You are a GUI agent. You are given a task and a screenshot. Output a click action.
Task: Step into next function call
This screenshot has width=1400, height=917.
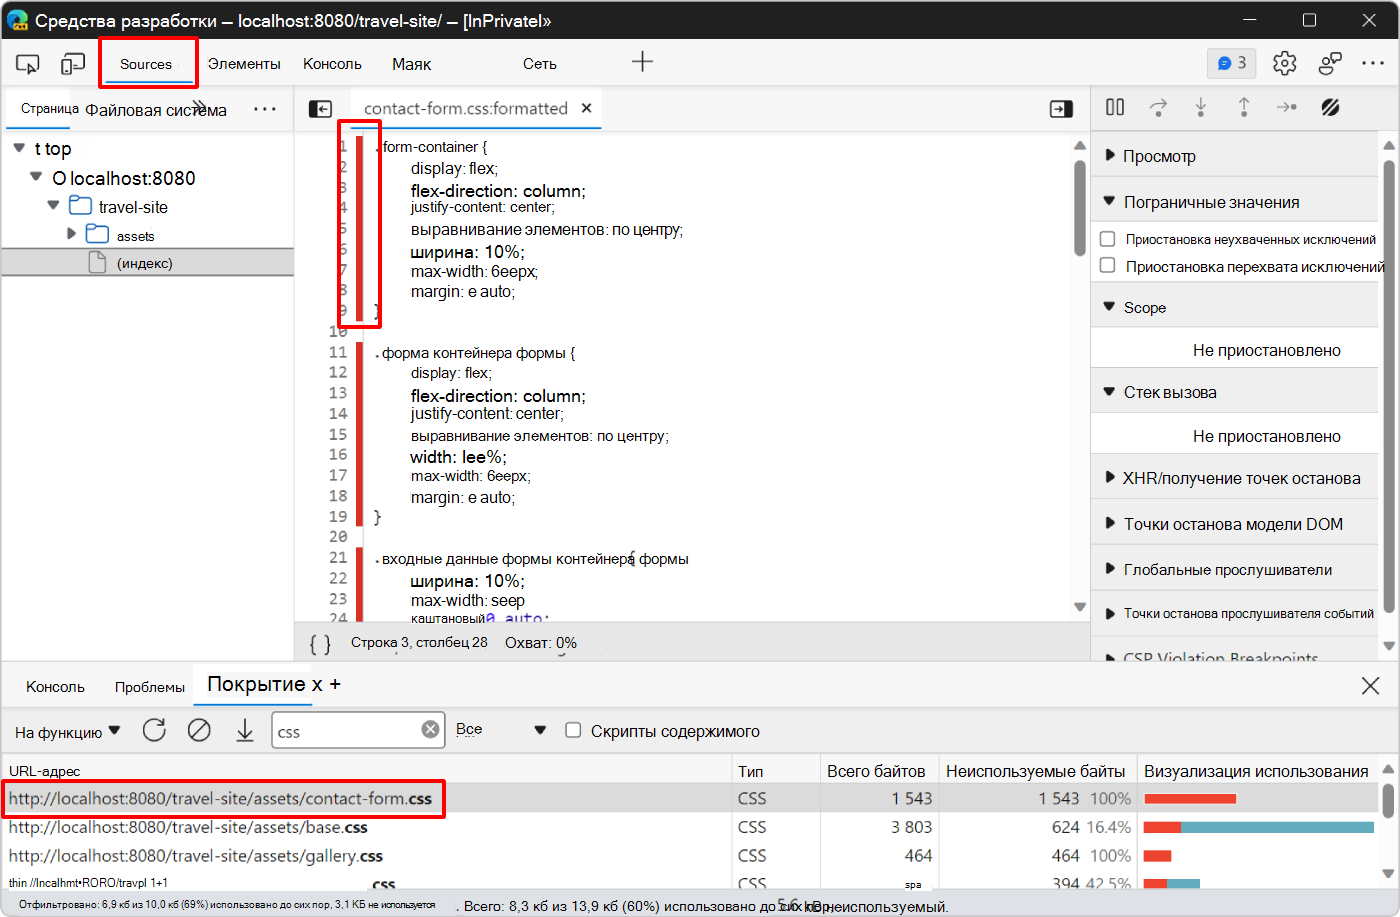click(1201, 107)
